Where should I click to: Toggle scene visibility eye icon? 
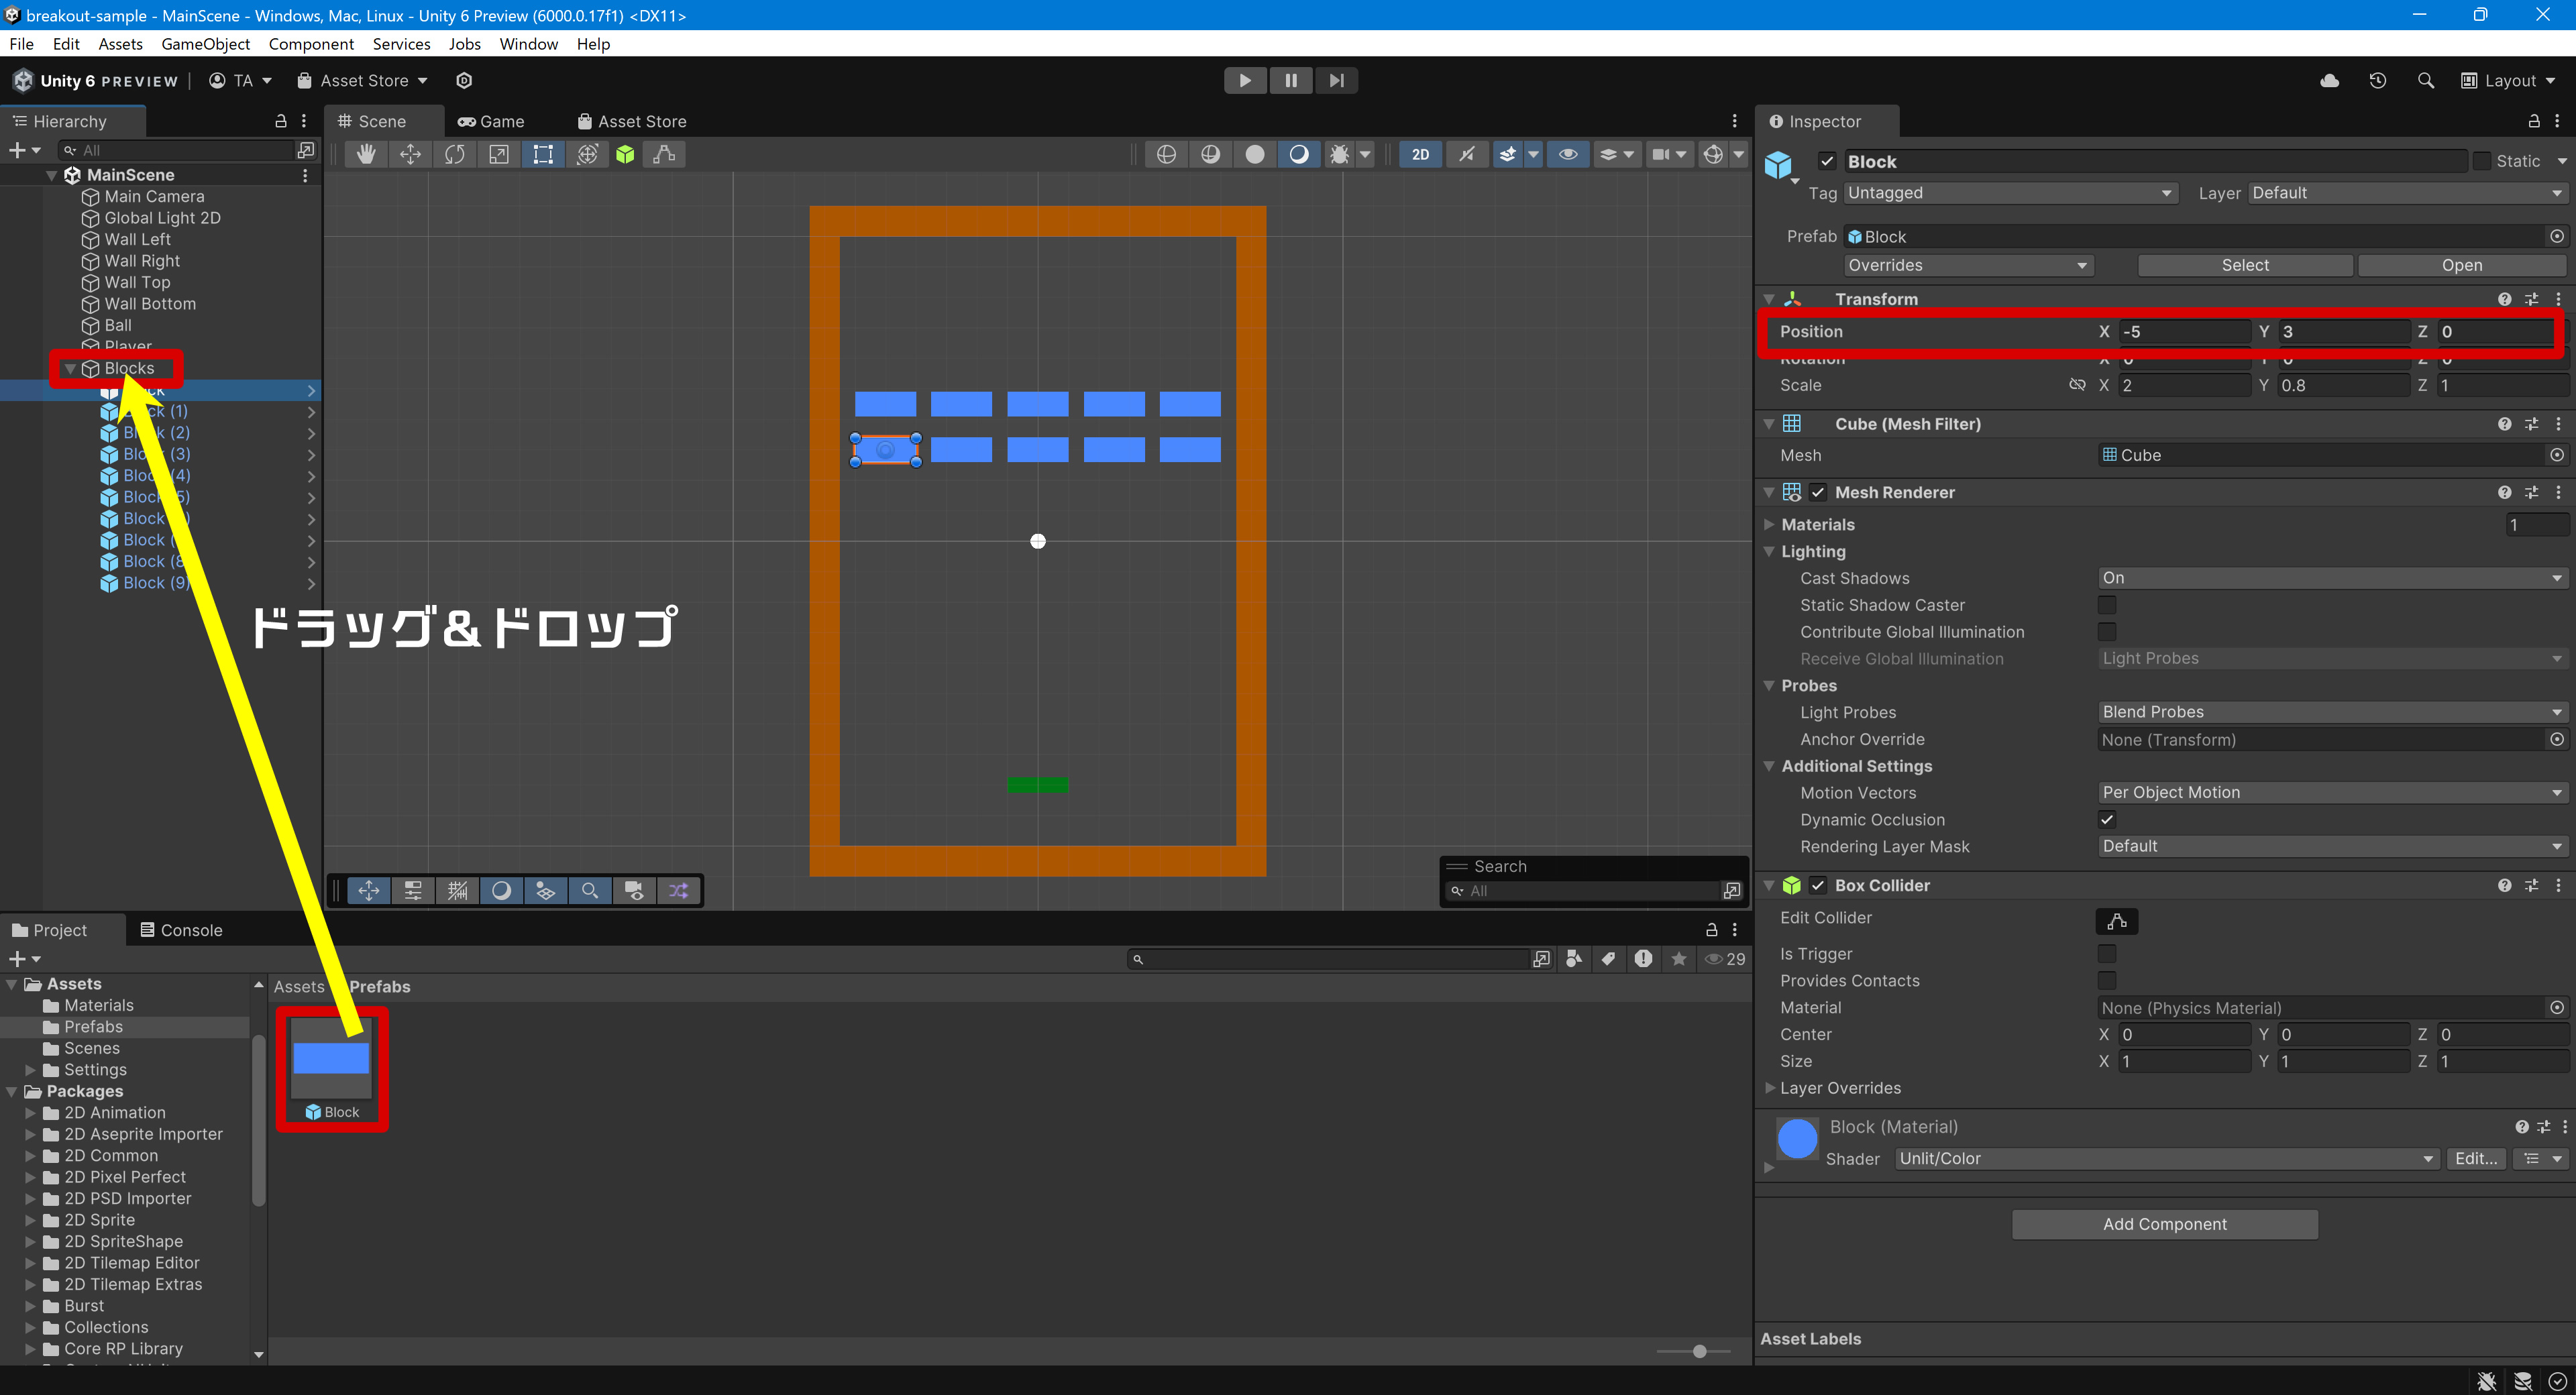[1568, 154]
